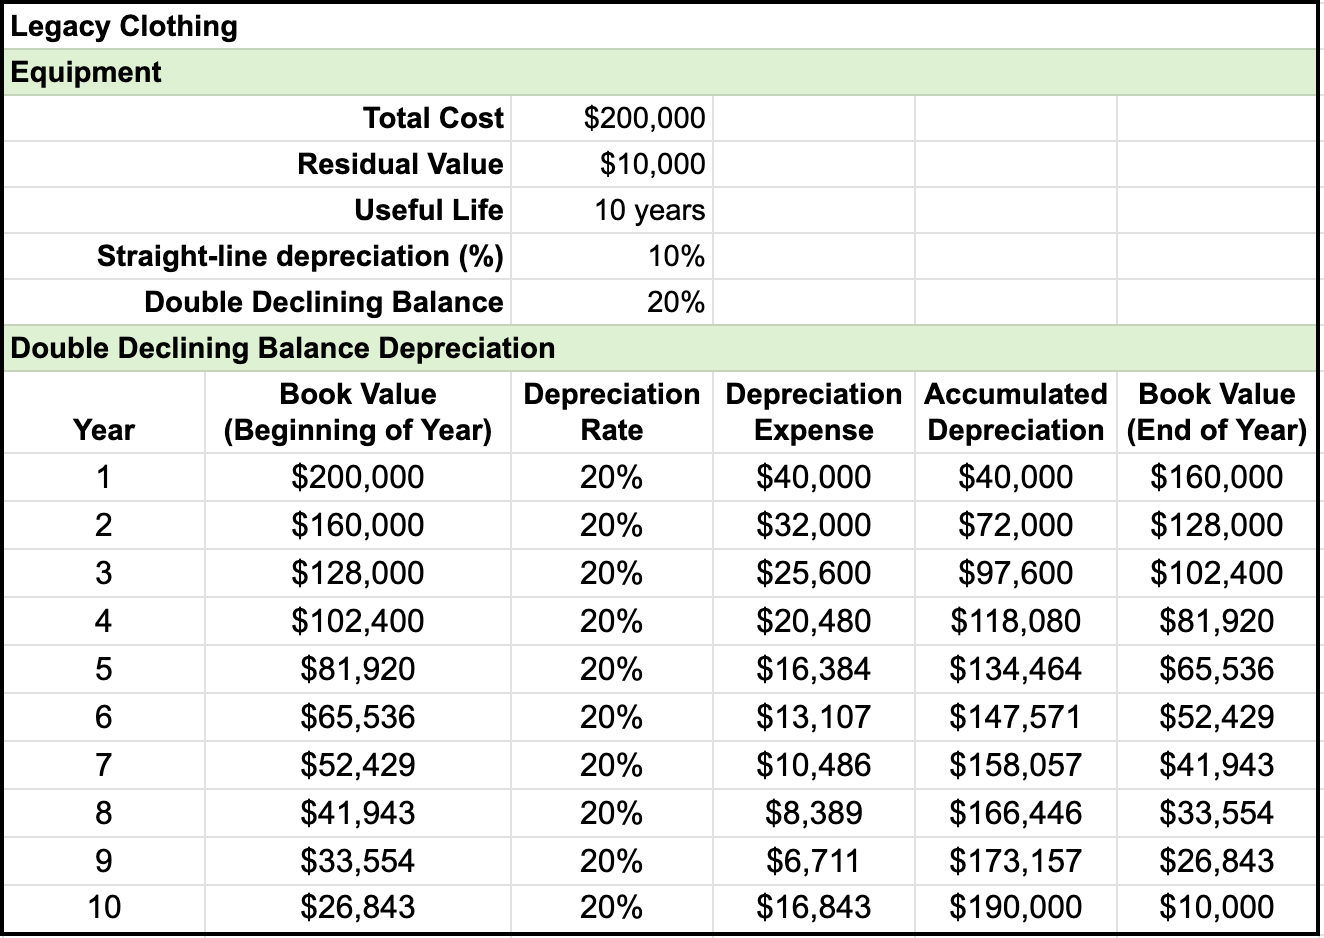
Task: Select Year 1 depreciation expense of $40,000
Action: tap(811, 477)
